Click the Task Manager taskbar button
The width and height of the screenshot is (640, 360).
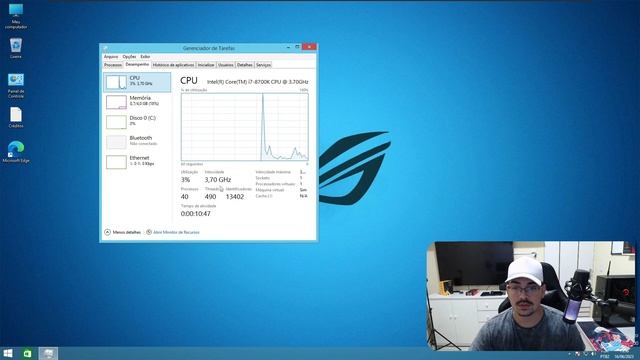48,353
